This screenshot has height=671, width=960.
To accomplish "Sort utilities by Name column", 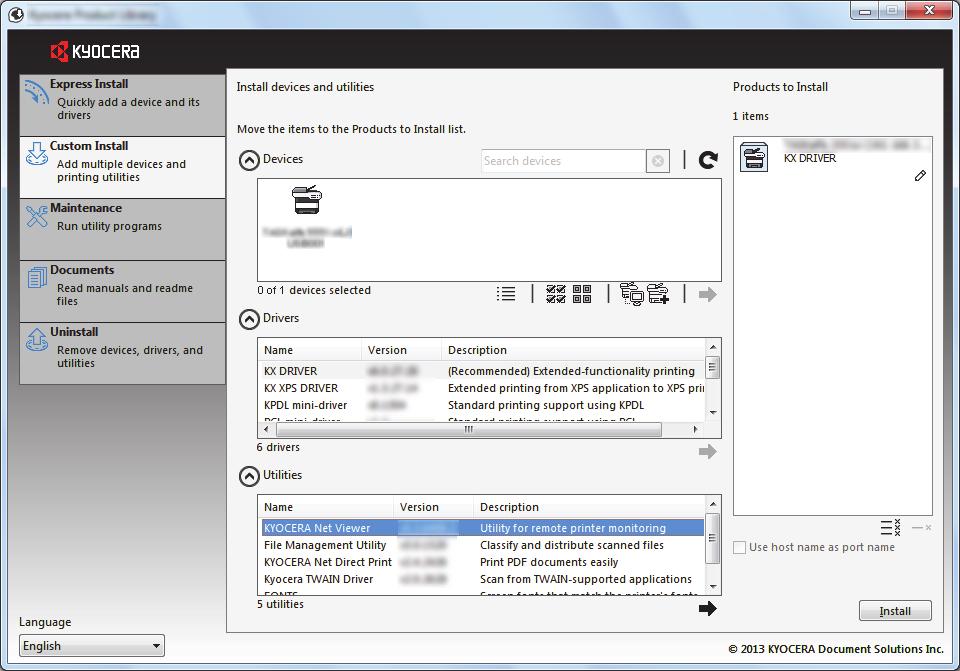I will point(326,507).
